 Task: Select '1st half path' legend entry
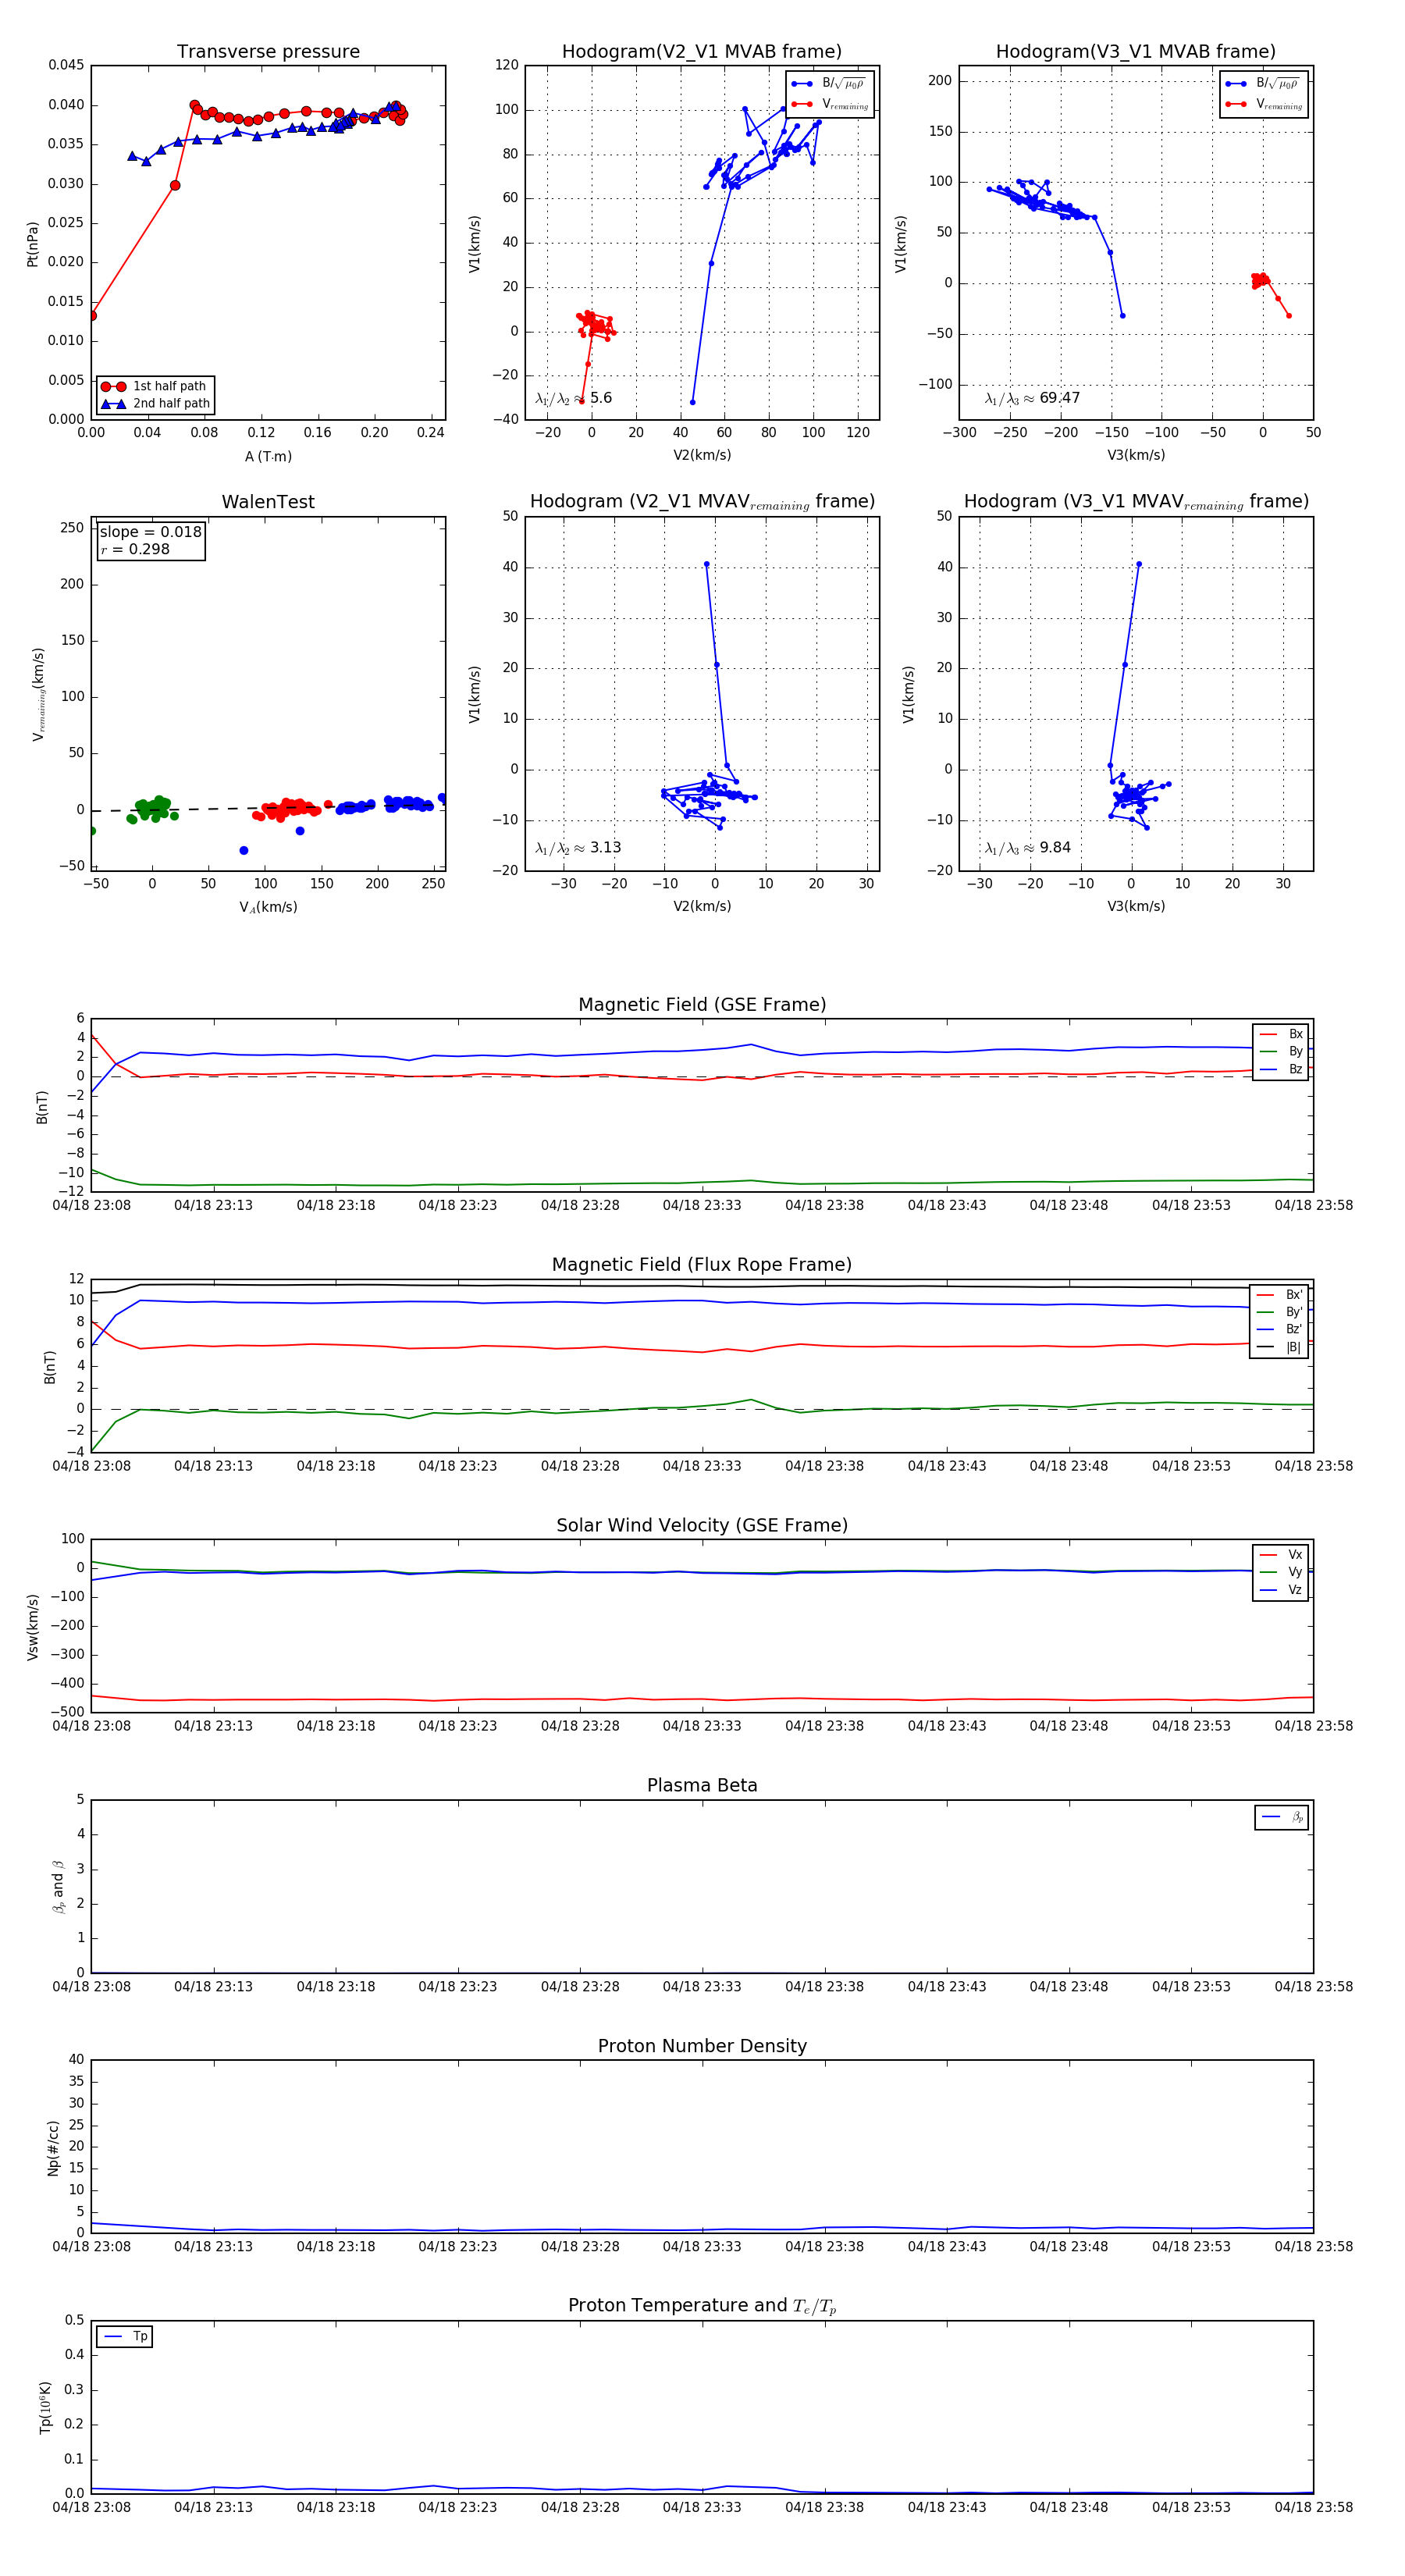[156, 386]
